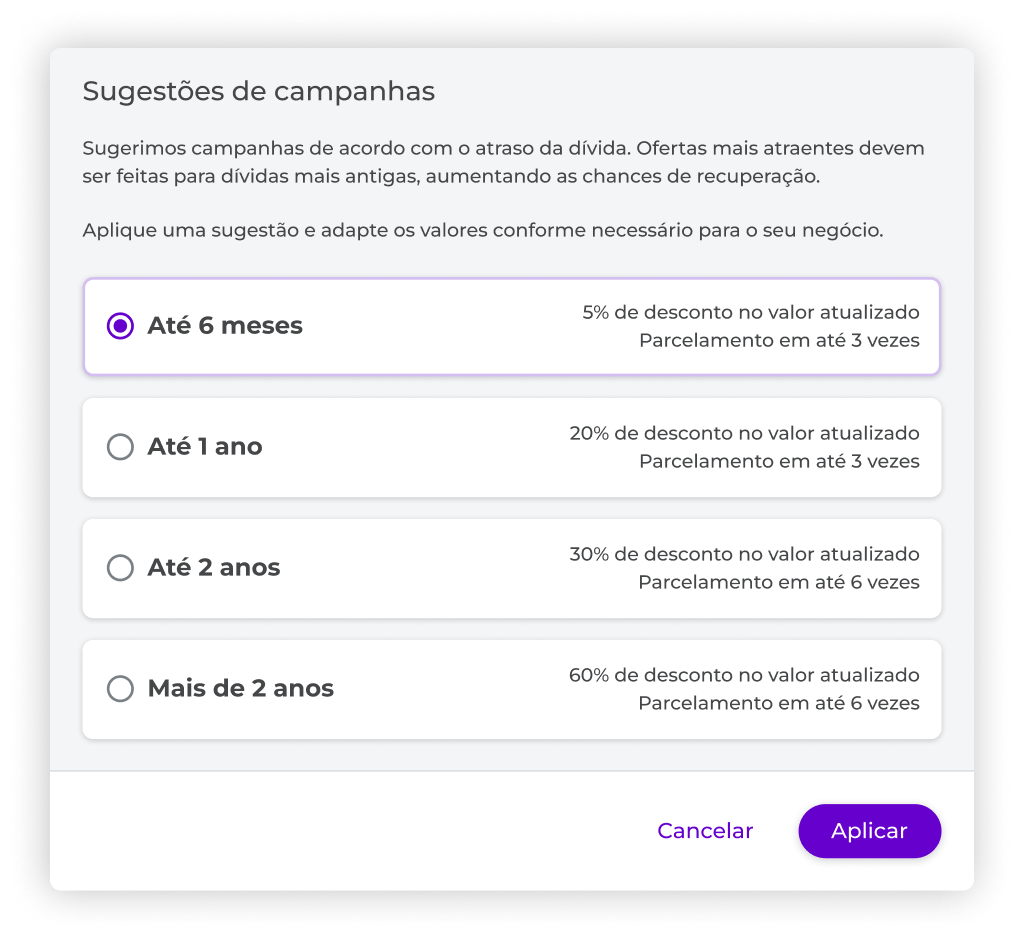
Task: Select the "Até 6 meses" radio button
Action: tap(120, 326)
